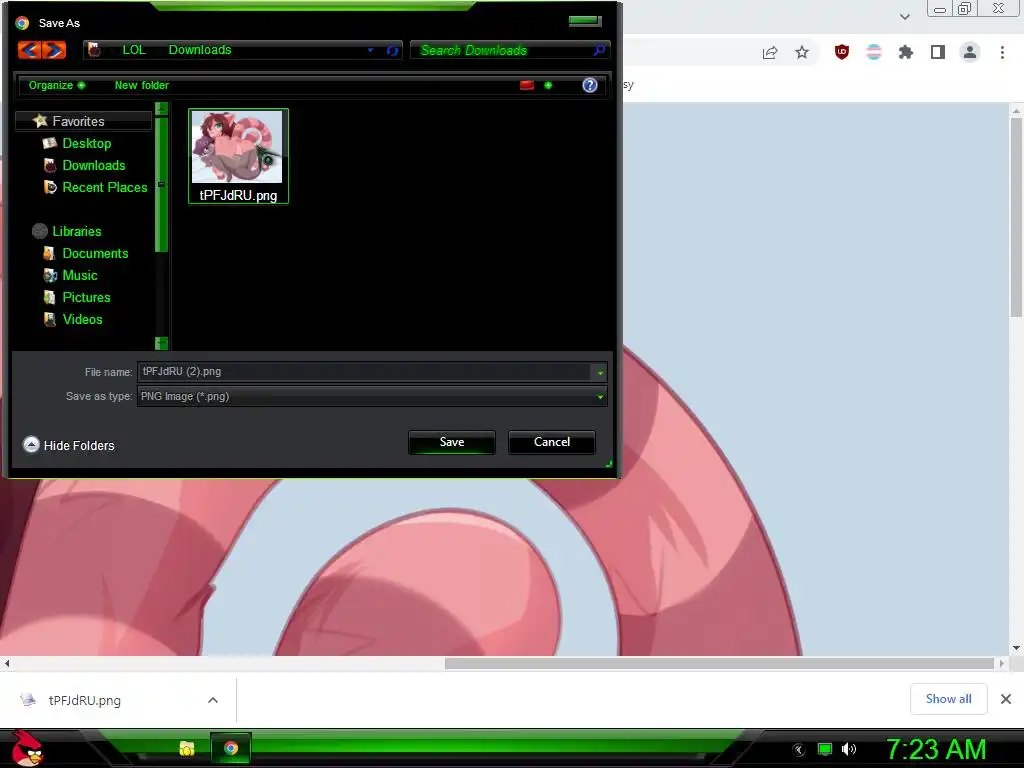Close the Chrome downloads bar
Image resolution: width=1024 pixels, height=768 pixels.
pyautogui.click(x=1006, y=699)
